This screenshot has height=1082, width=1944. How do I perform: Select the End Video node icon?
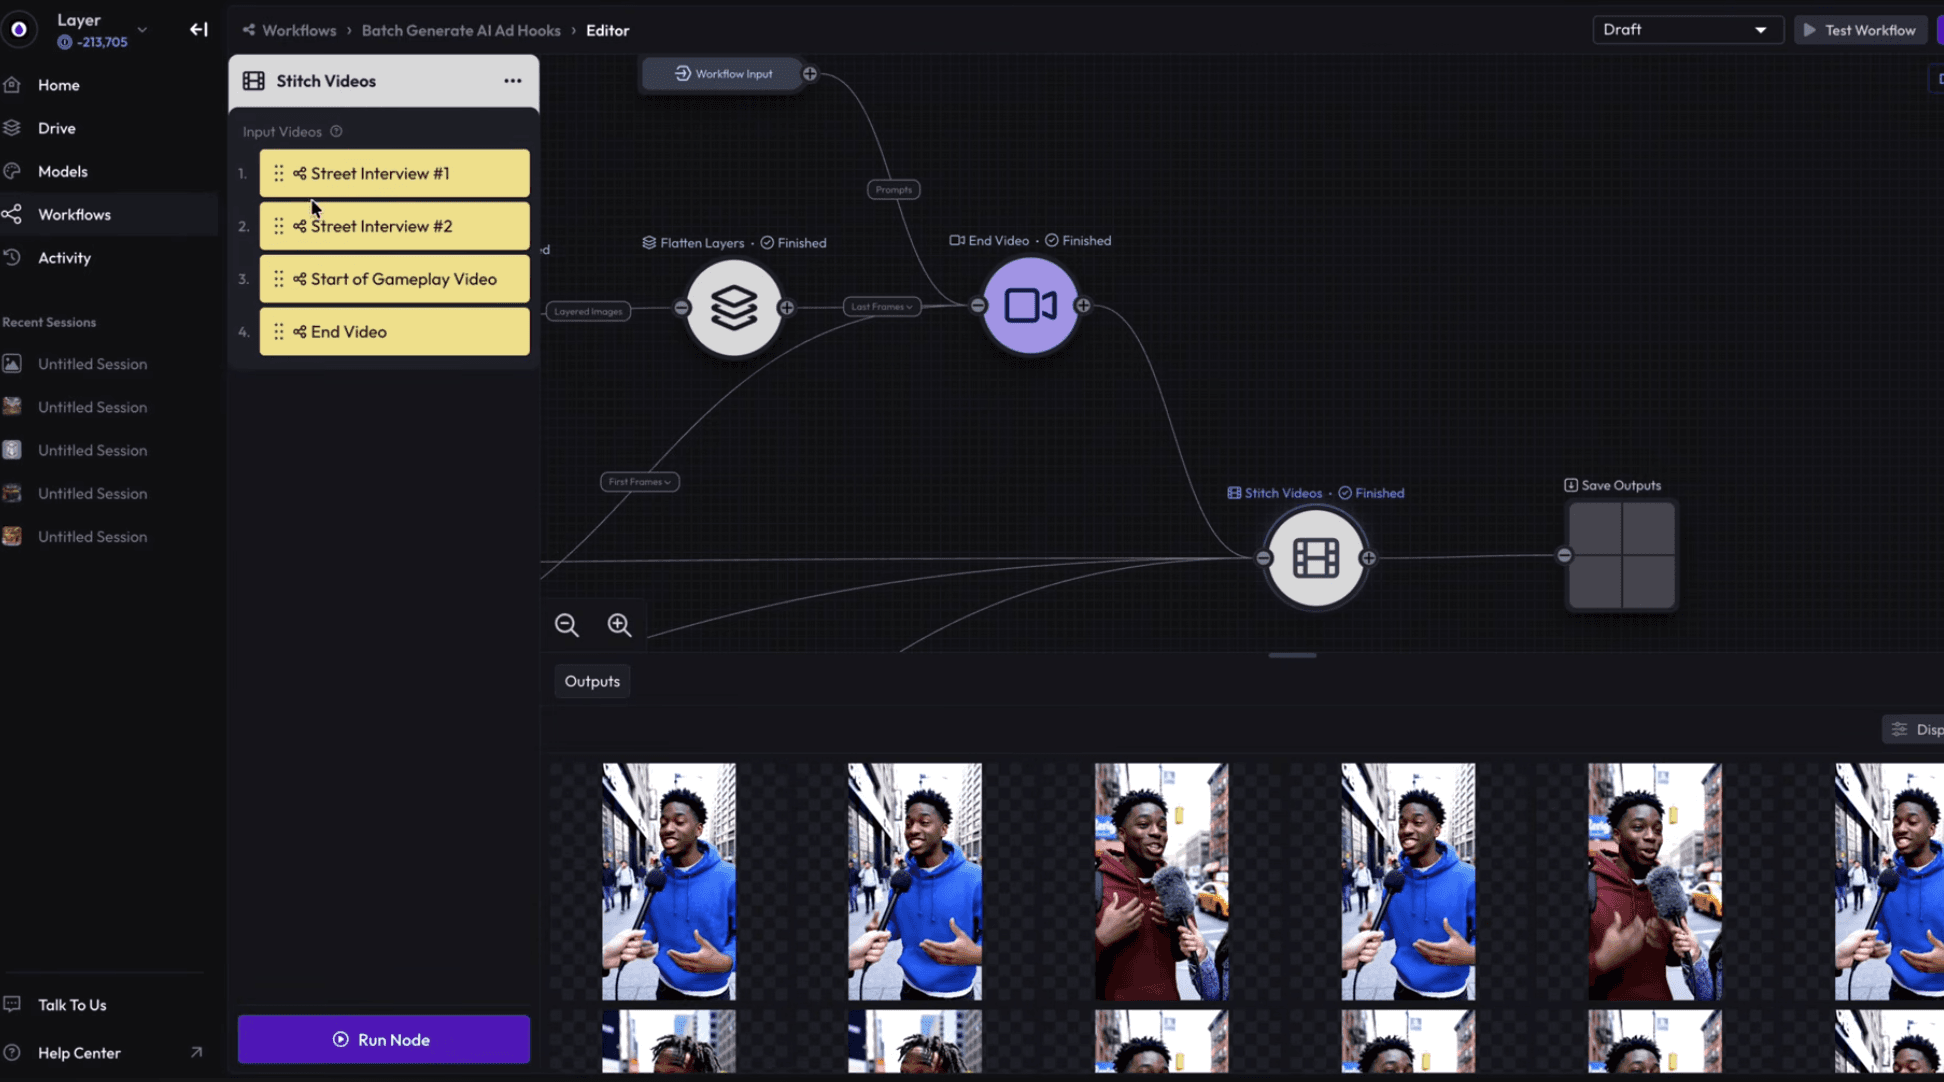point(1030,306)
